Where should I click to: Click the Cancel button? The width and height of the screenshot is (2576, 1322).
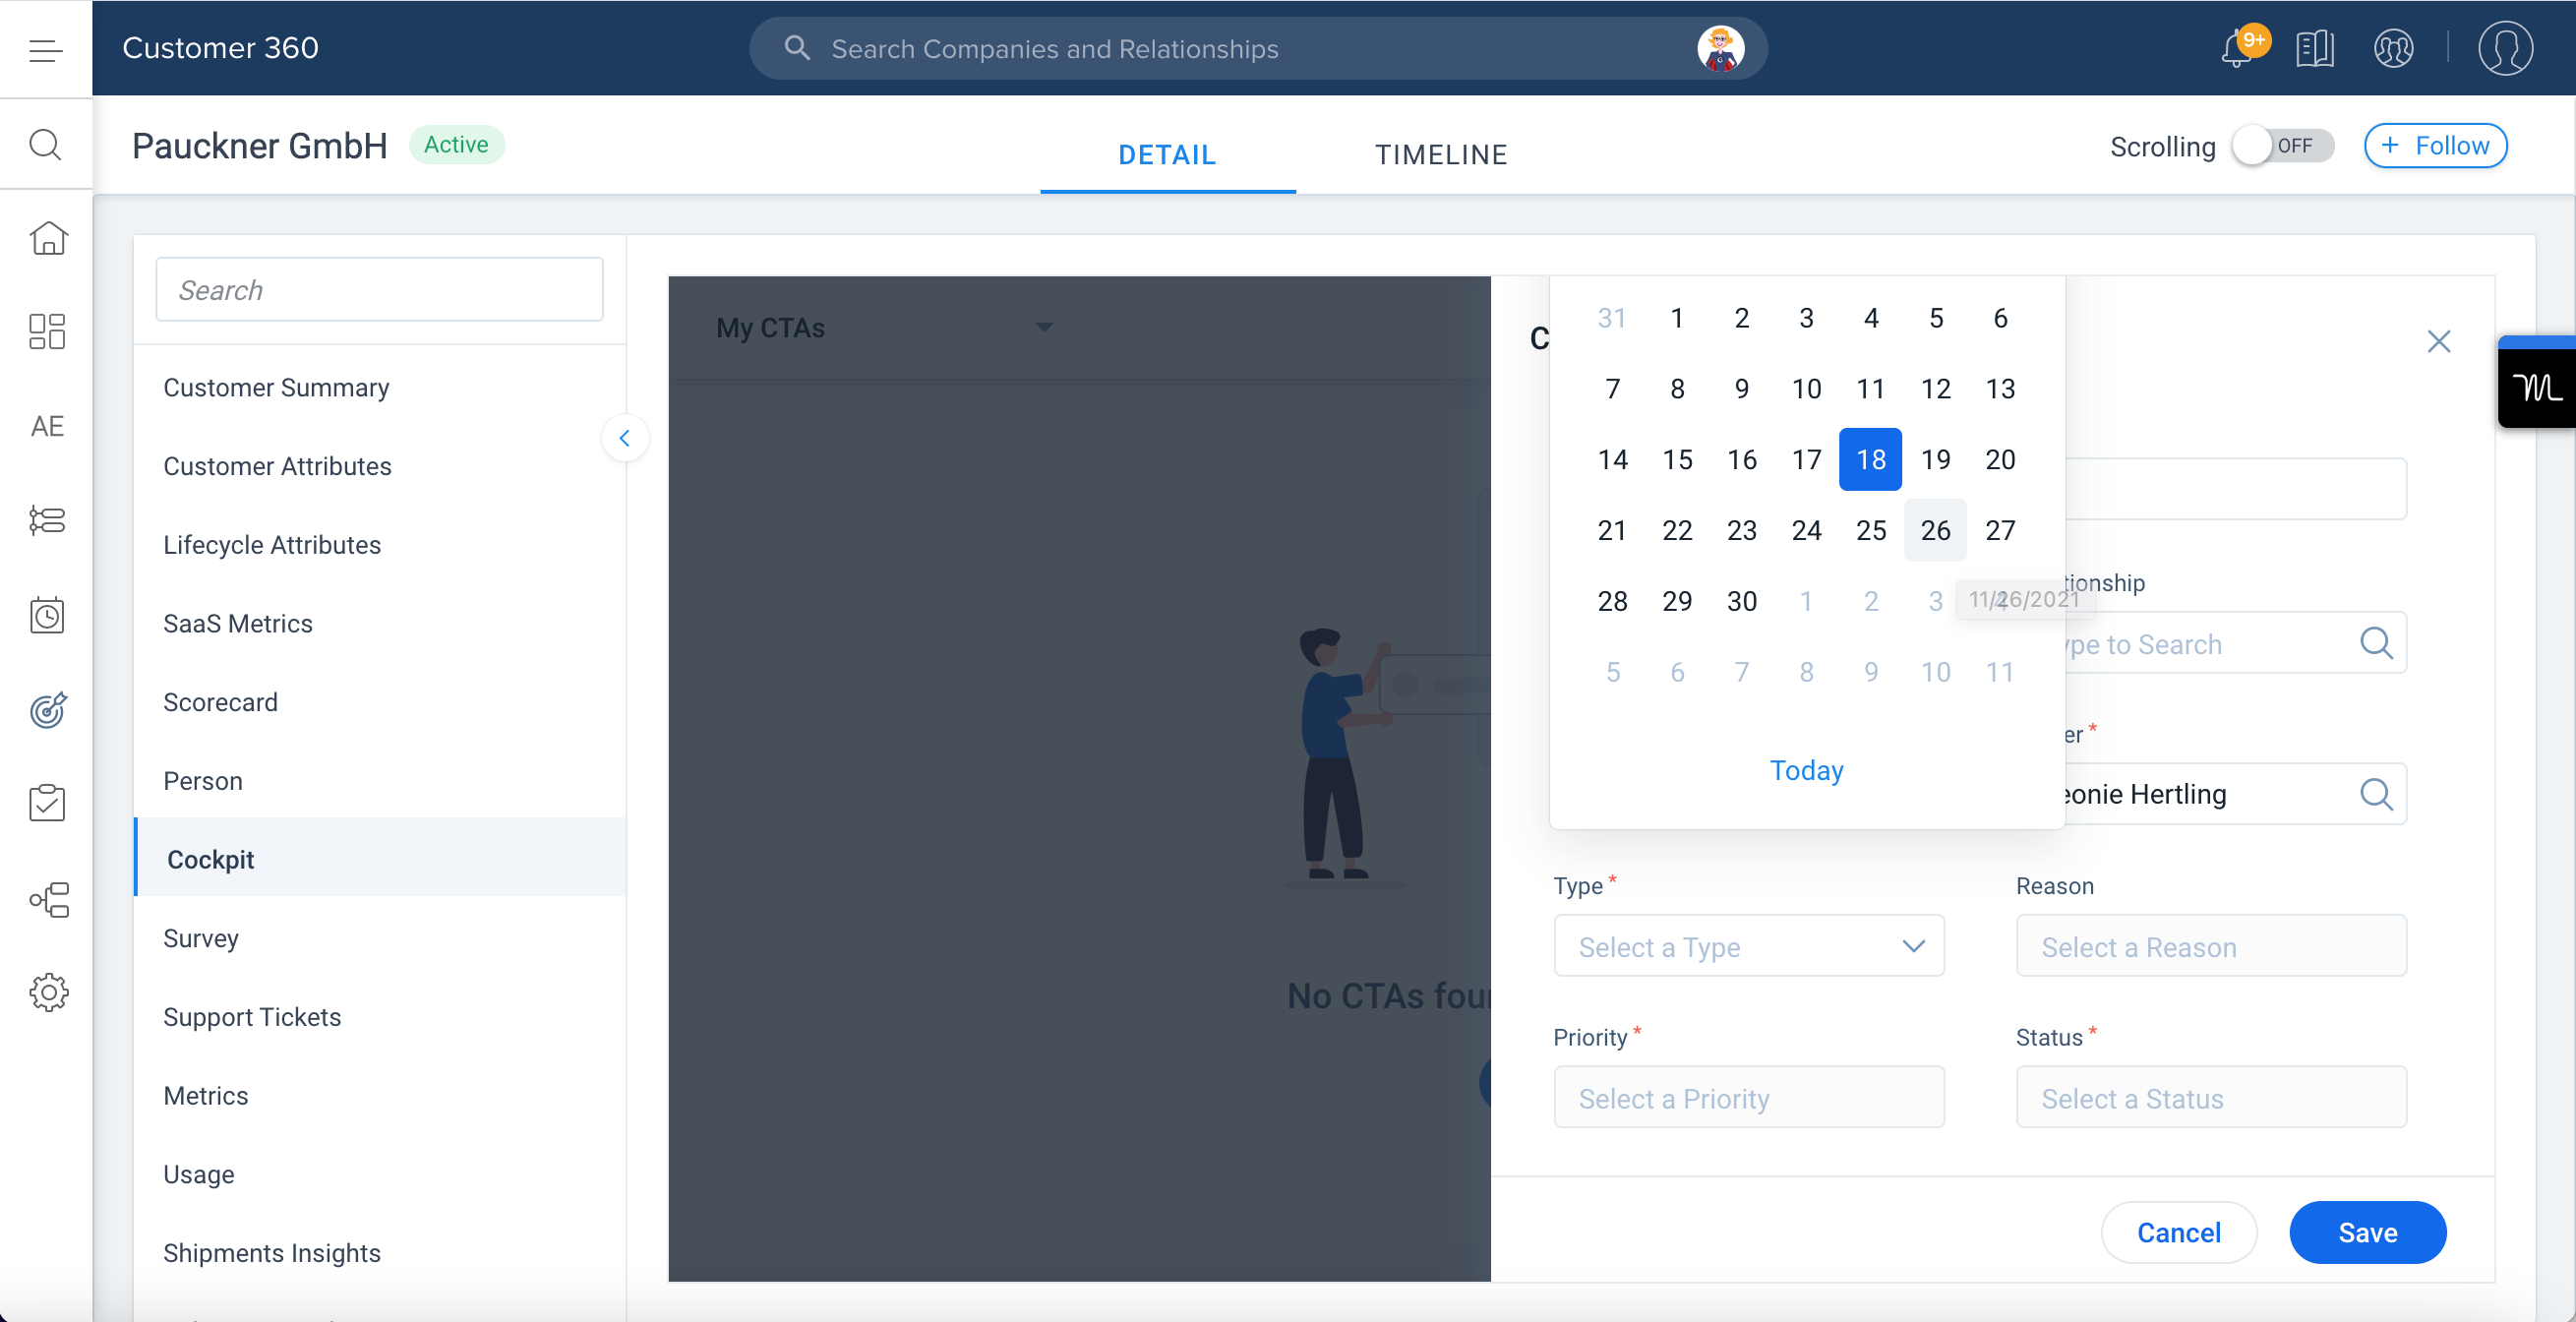point(2178,1232)
